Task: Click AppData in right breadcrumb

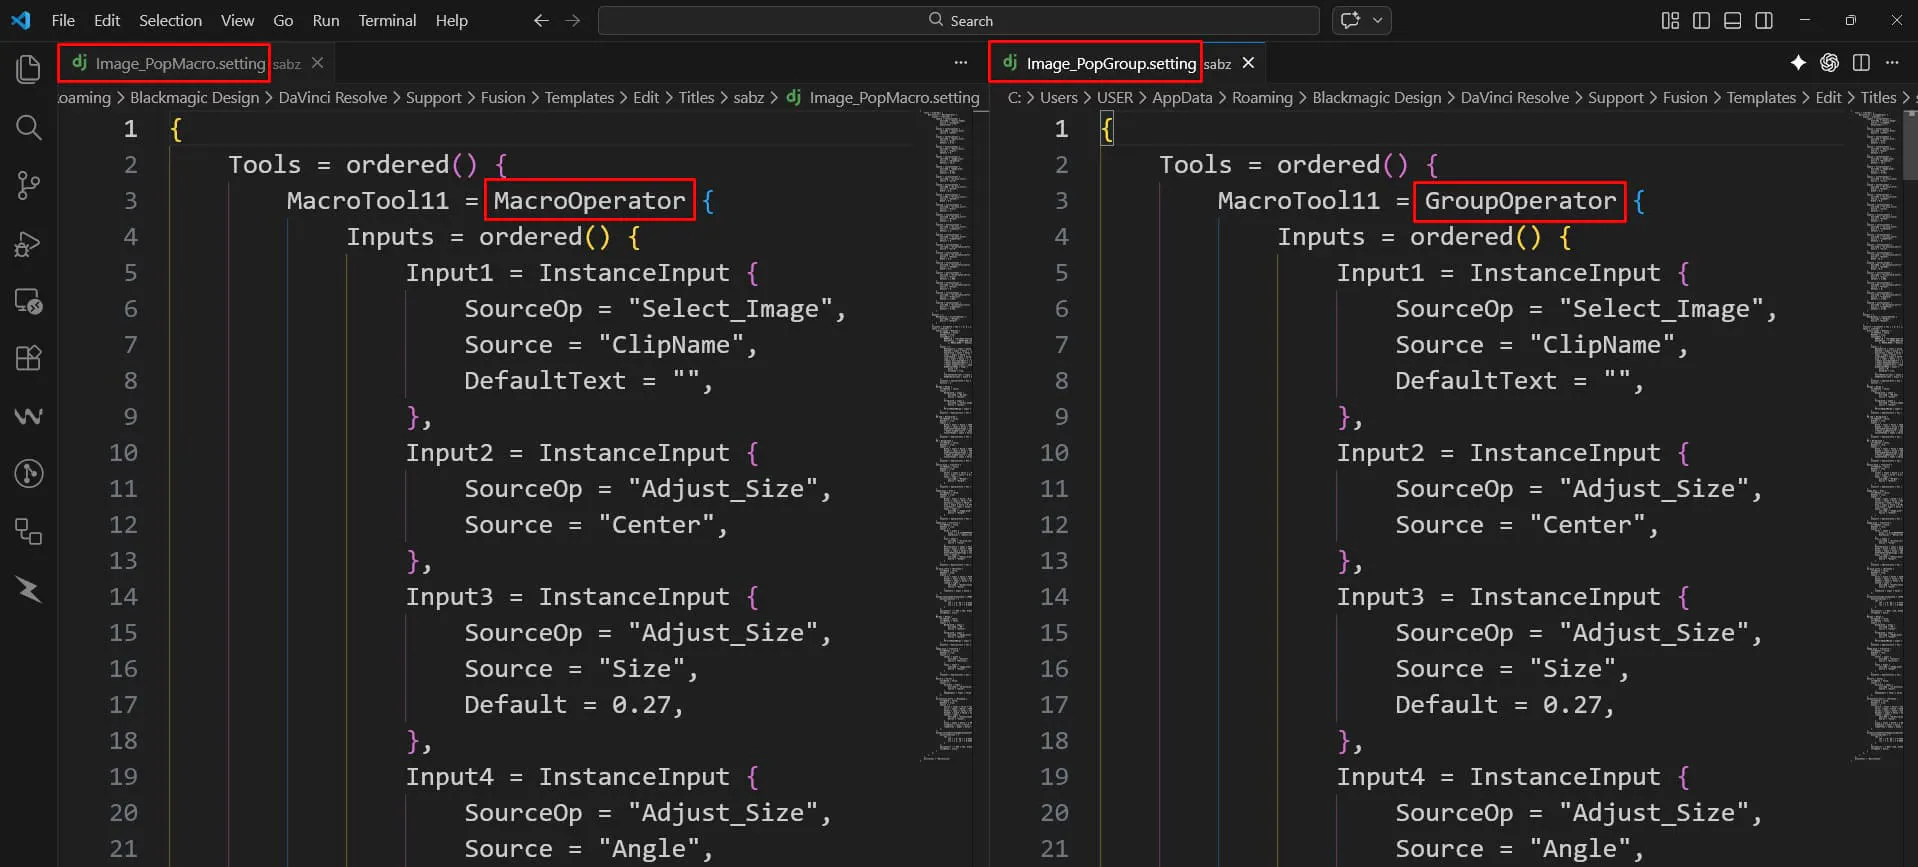Action: pyautogui.click(x=1182, y=97)
